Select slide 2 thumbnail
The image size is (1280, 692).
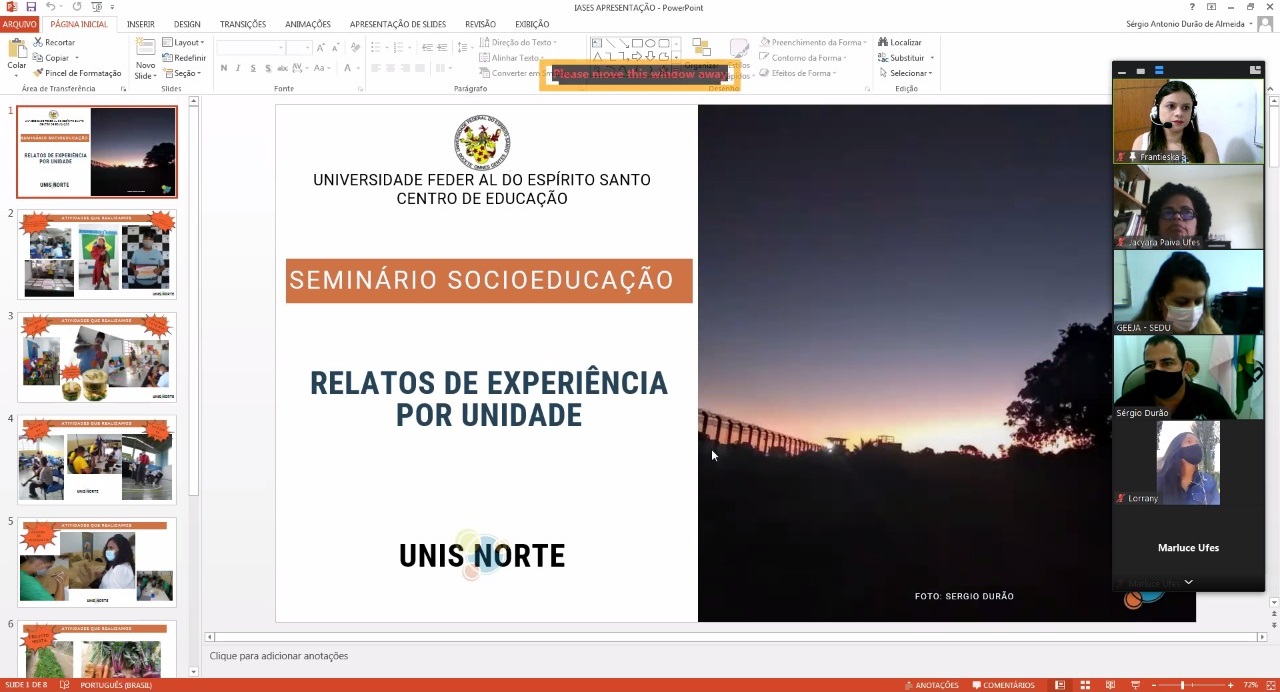97,254
